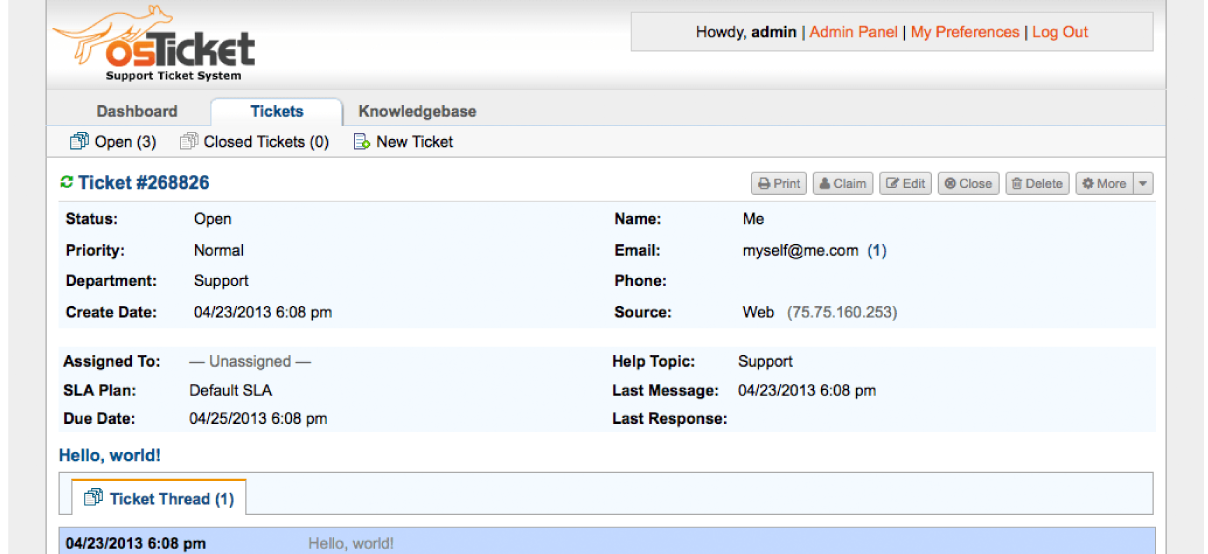This screenshot has width=1208, height=554.
Task: Expand the More dropdown arrow
Action: pyautogui.click(x=1144, y=184)
